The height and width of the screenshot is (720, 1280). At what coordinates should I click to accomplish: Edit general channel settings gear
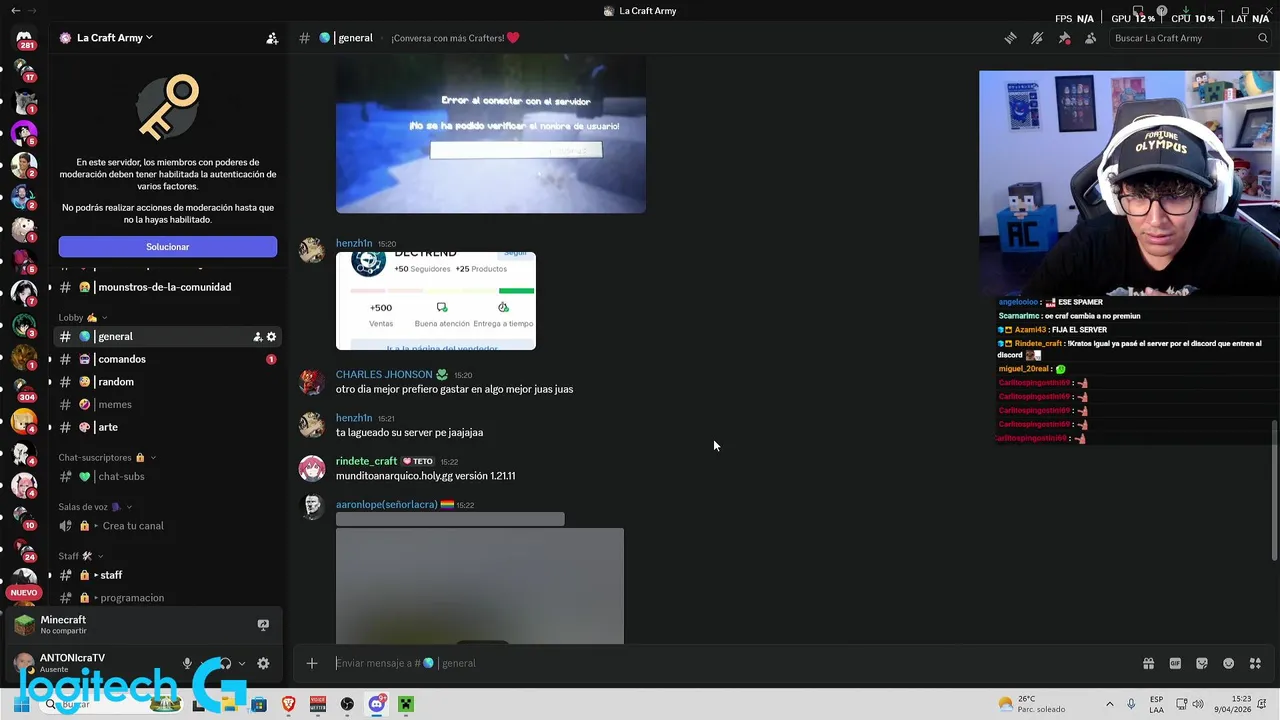pos(271,337)
